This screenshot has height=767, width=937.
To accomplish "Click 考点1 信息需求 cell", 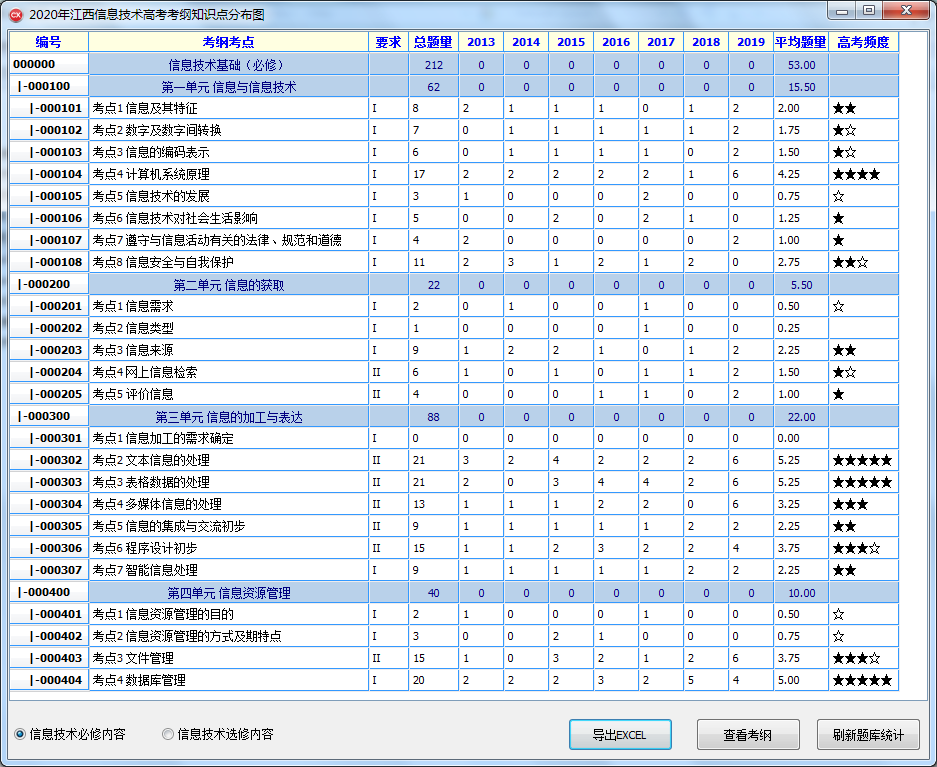I will 228,306.
